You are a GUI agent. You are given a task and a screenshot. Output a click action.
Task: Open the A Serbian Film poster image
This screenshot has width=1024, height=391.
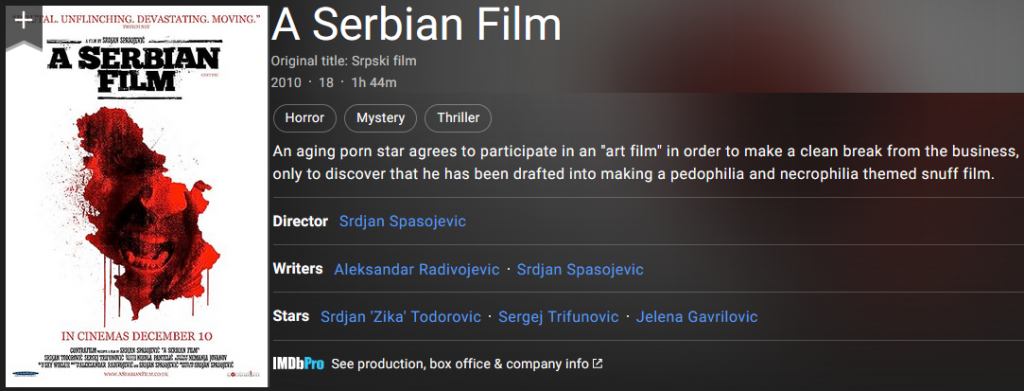click(x=137, y=196)
